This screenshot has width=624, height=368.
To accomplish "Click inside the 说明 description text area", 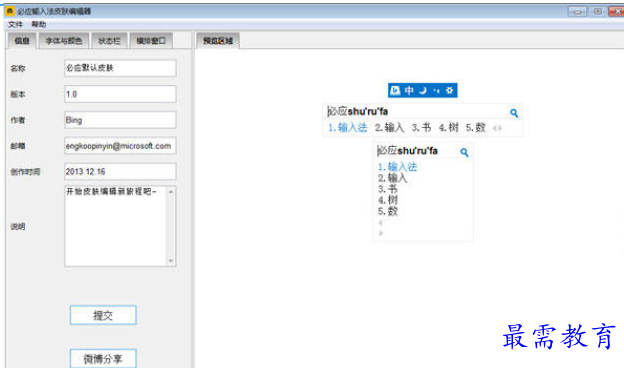I will pos(116,226).
